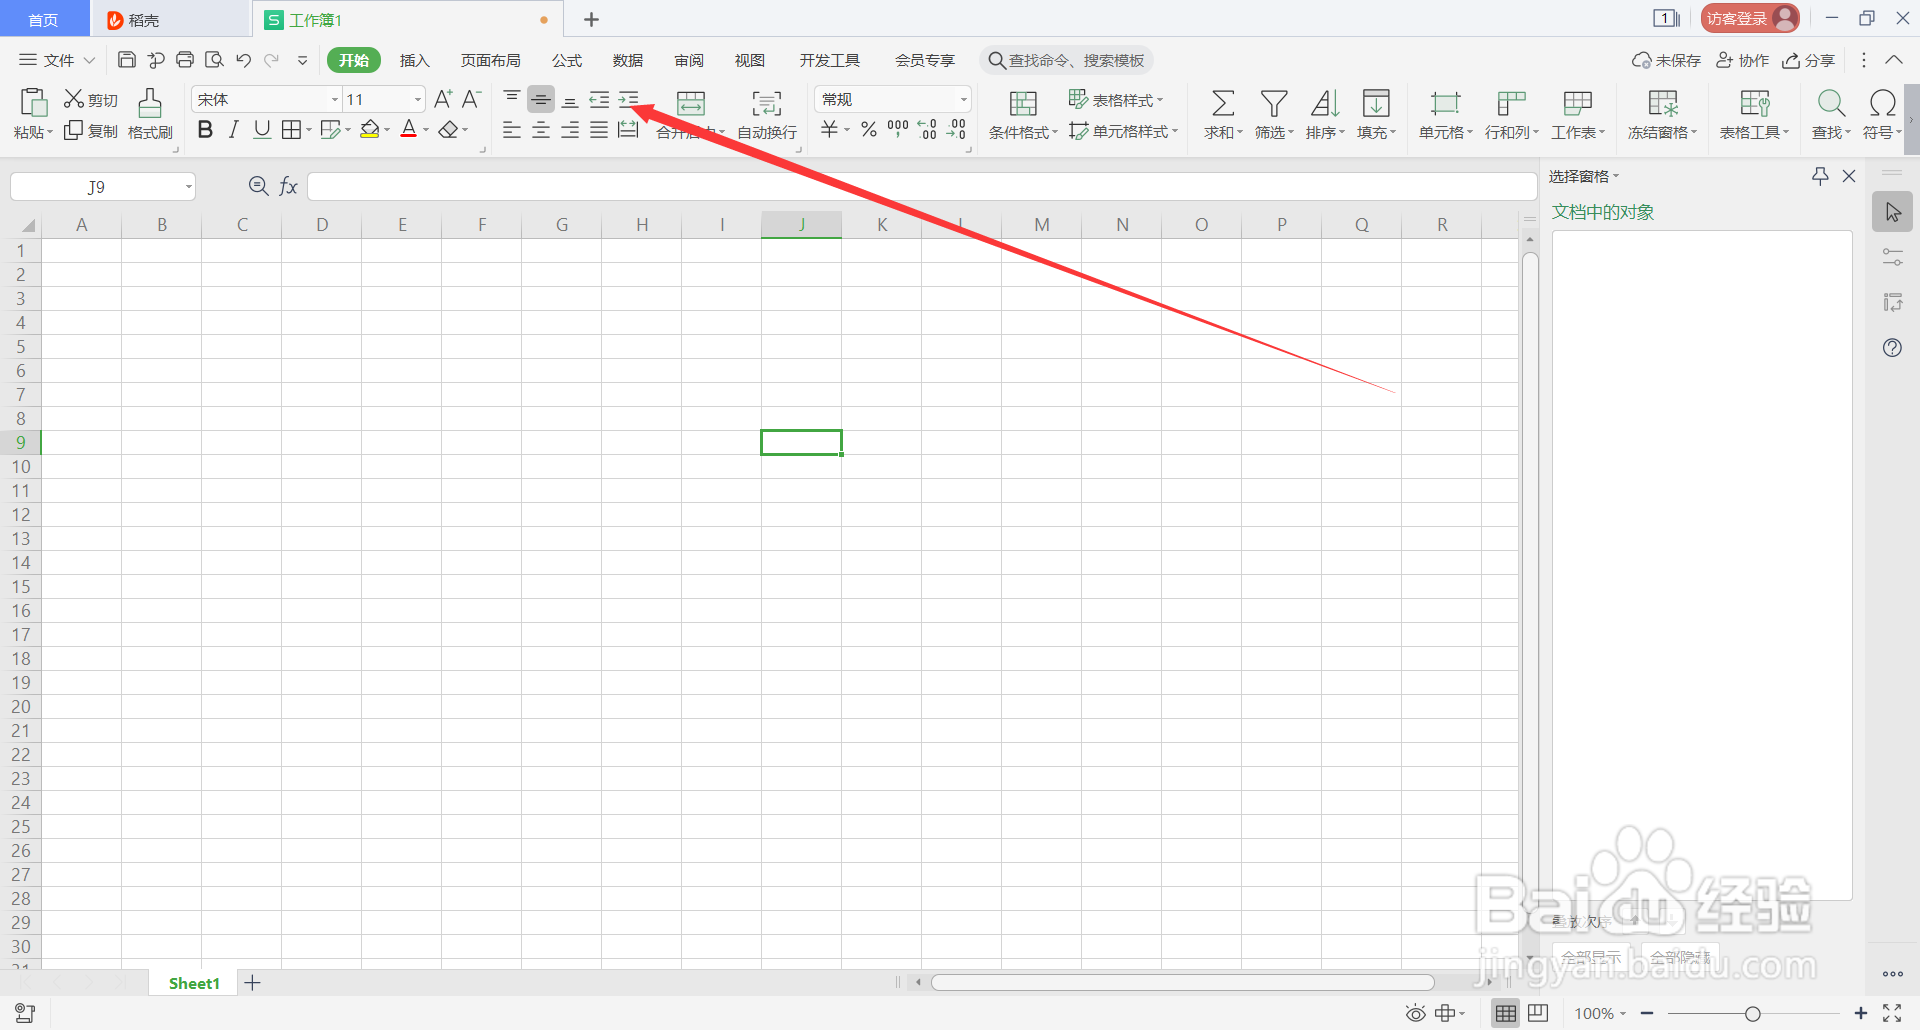Click the increase decimal places icon
Viewport: 1920px width, 1030px height.
927,129
